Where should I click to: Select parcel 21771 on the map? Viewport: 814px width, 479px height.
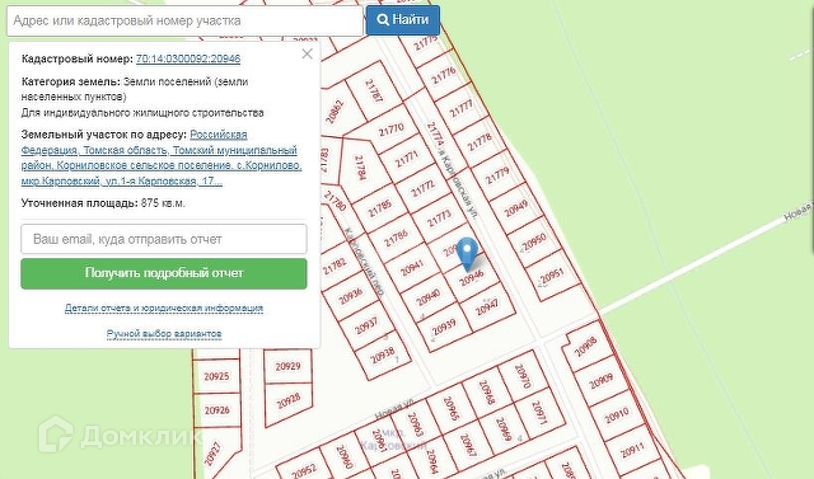(406, 160)
